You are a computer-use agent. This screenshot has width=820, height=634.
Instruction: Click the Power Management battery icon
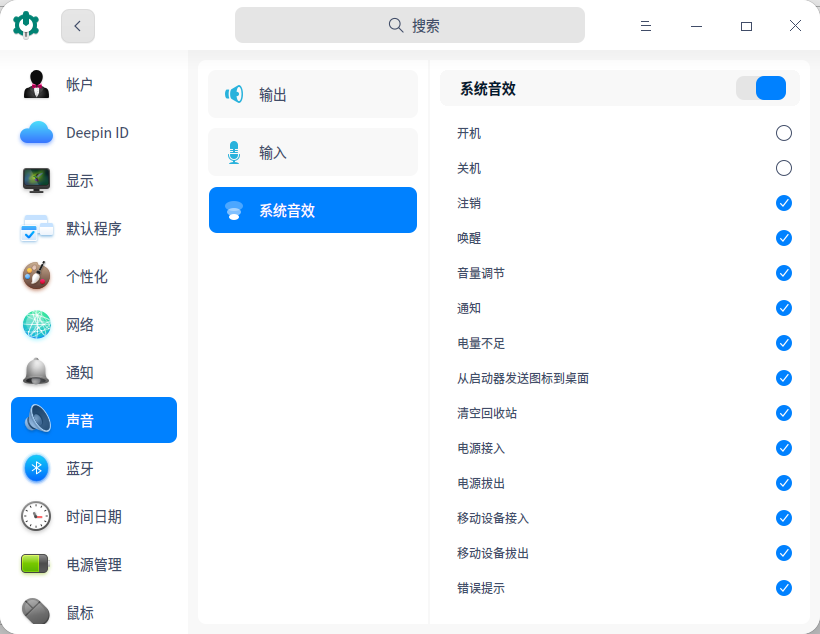[37, 565]
